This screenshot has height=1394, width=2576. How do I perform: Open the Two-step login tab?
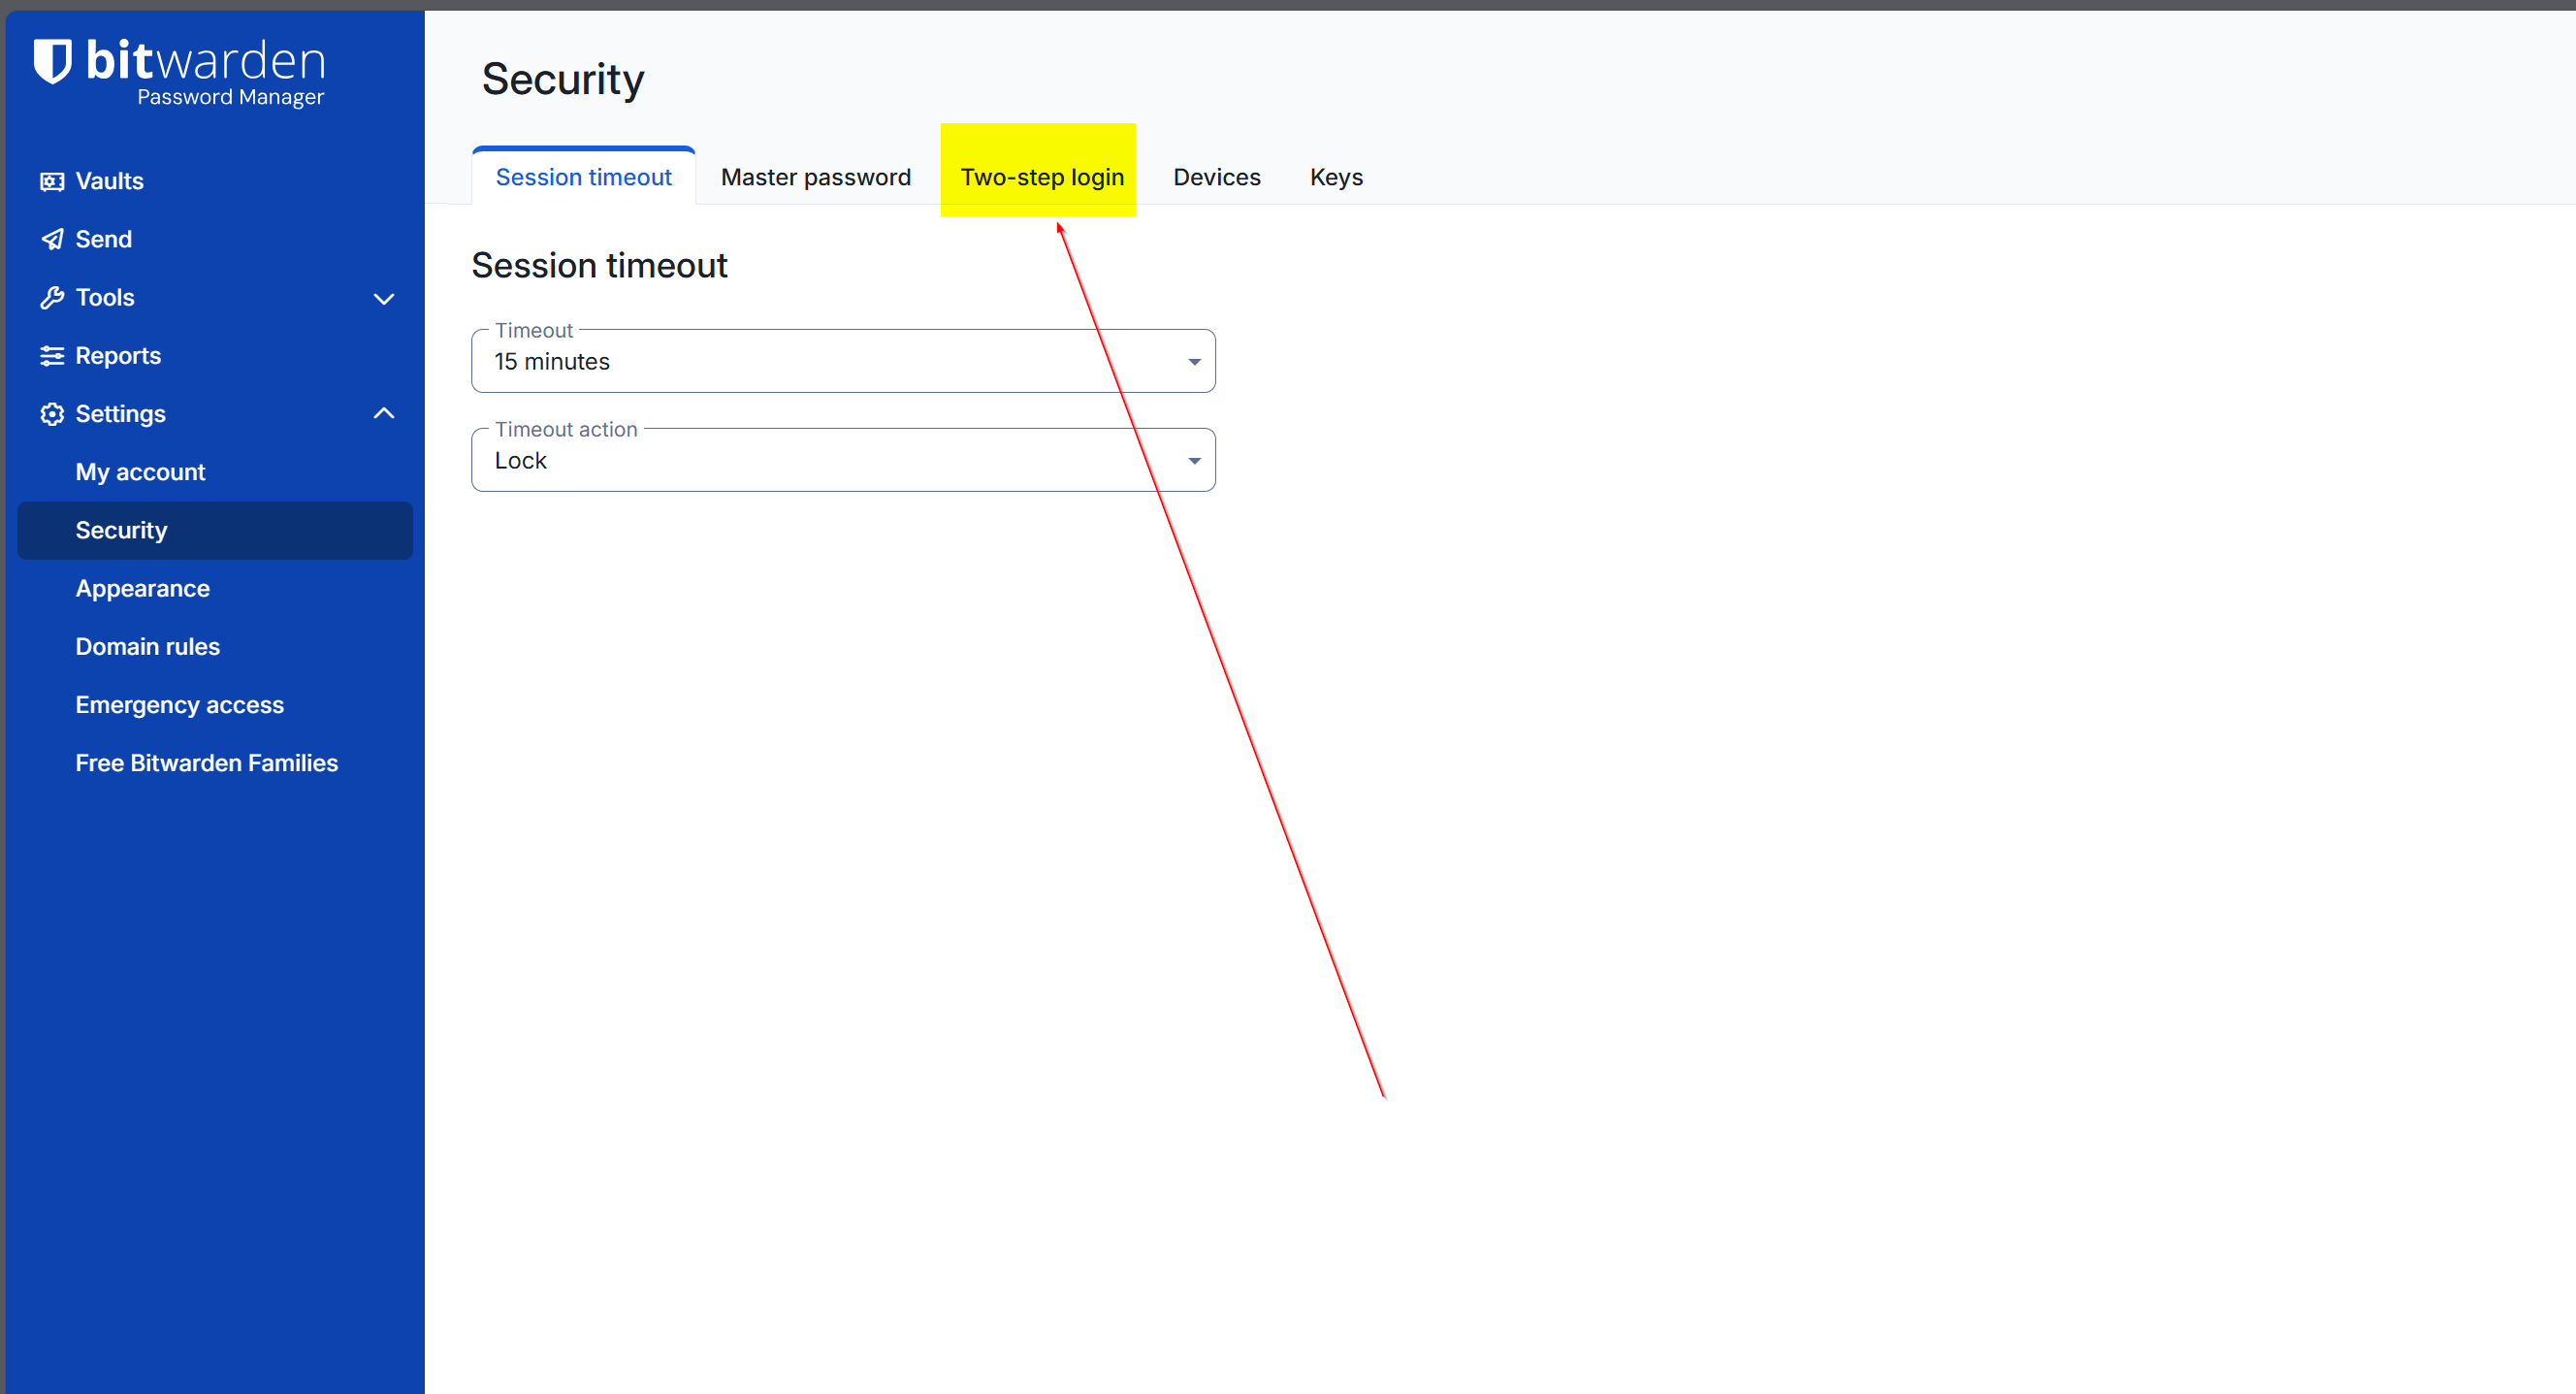pos(1041,177)
